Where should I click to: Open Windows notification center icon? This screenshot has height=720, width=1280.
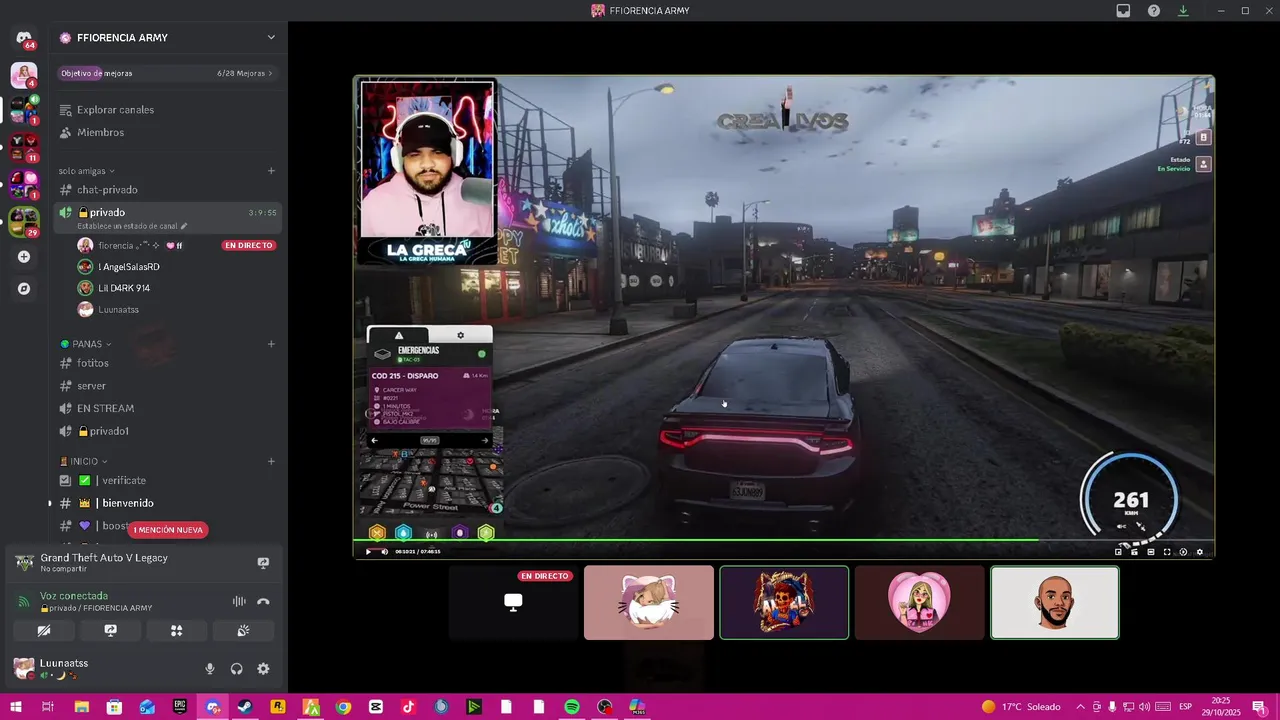(x=1258, y=707)
